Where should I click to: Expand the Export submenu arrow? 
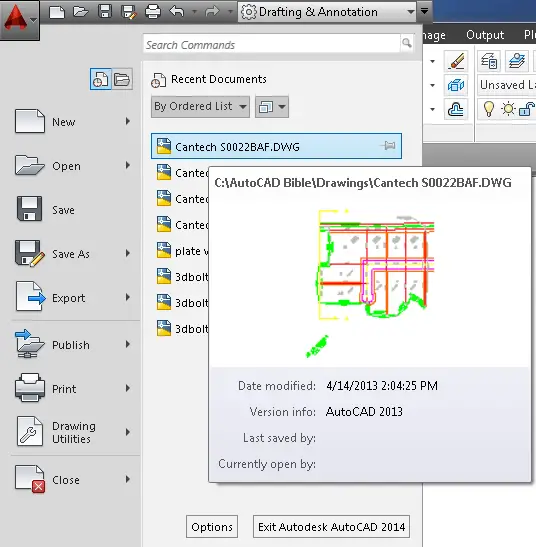pyautogui.click(x=128, y=297)
